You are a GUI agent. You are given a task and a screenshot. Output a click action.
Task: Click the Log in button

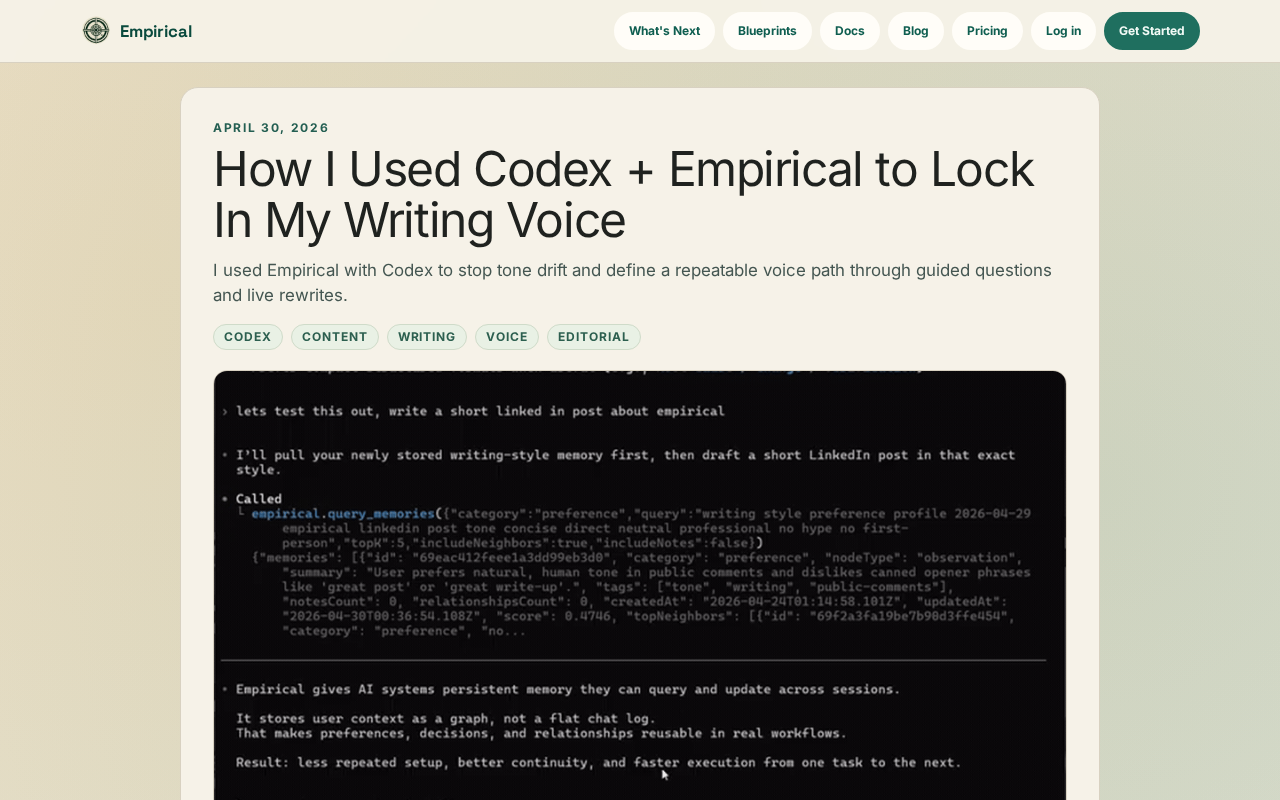(x=1063, y=31)
